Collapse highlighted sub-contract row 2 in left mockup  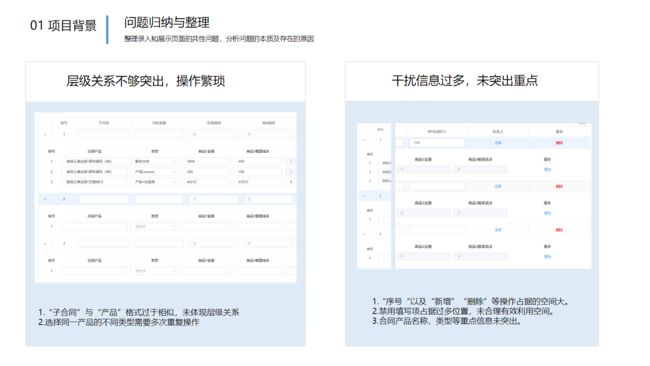pyautogui.click(x=45, y=199)
